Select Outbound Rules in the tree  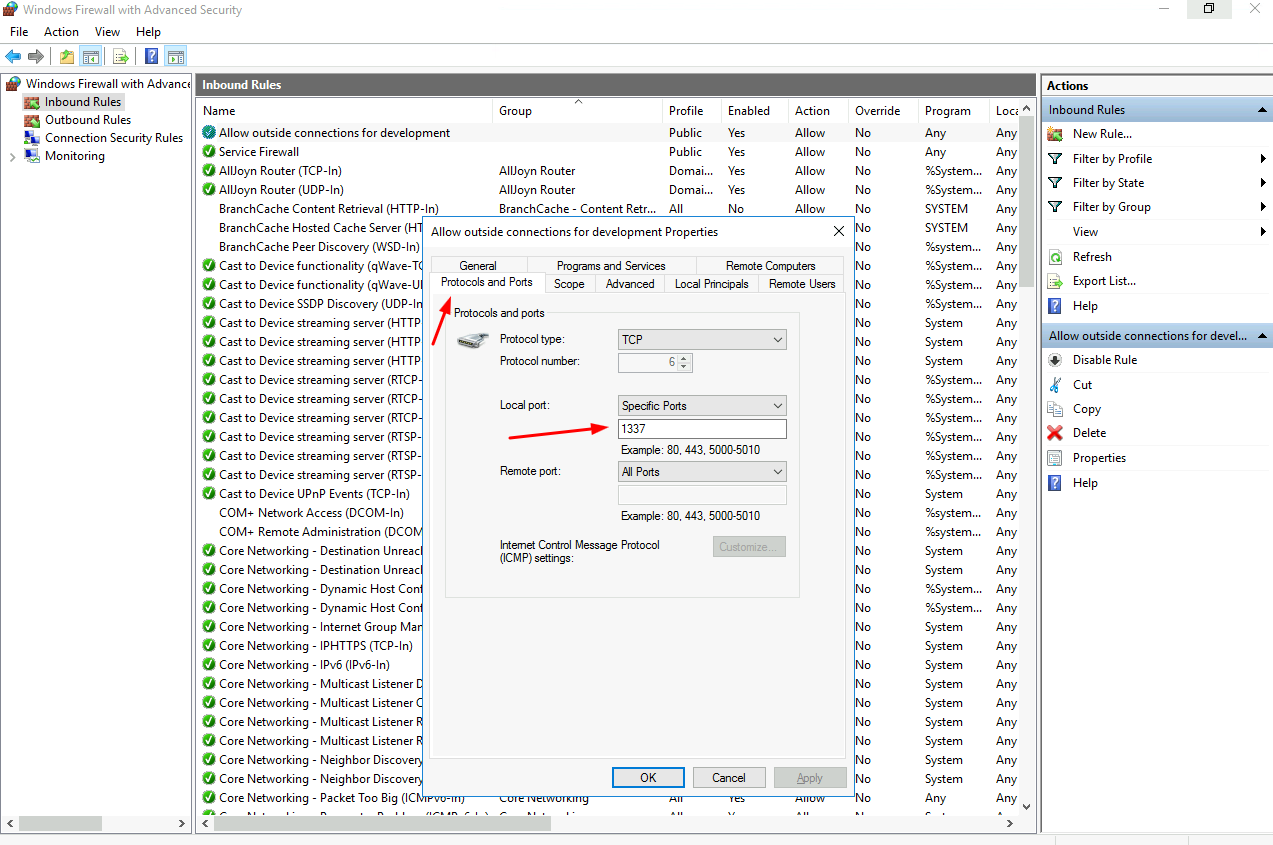pos(88,120)
